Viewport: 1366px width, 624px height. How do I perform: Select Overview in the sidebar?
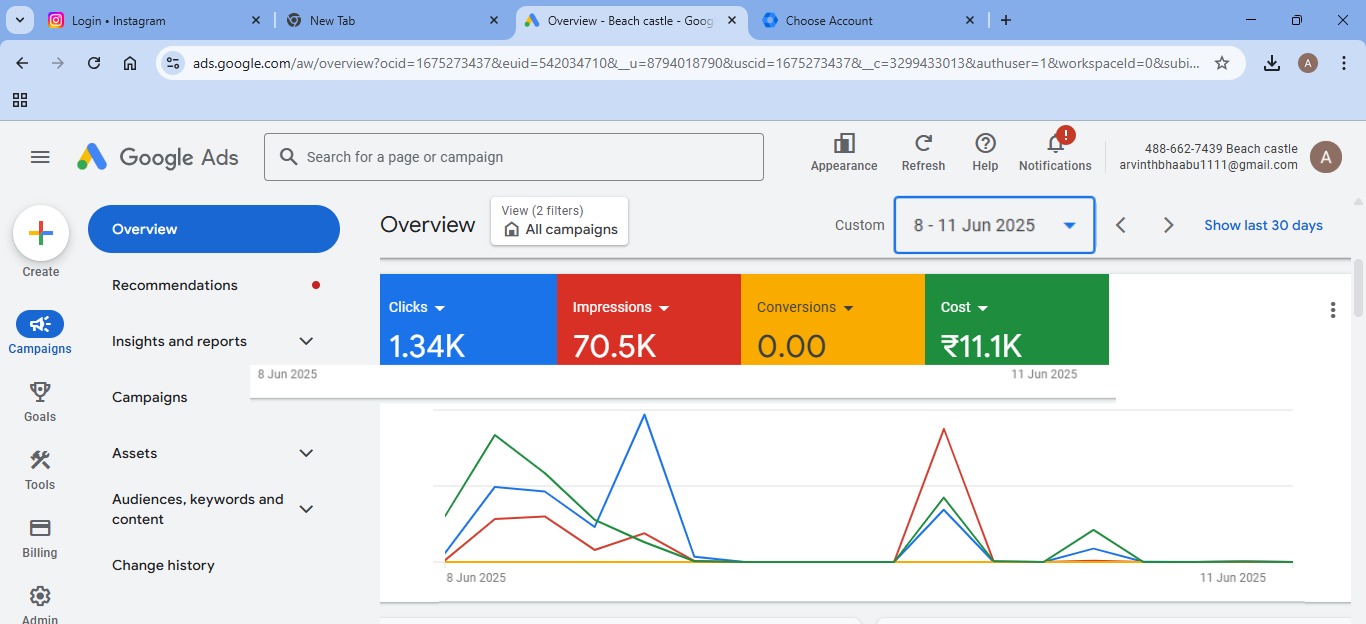[214, 229]
